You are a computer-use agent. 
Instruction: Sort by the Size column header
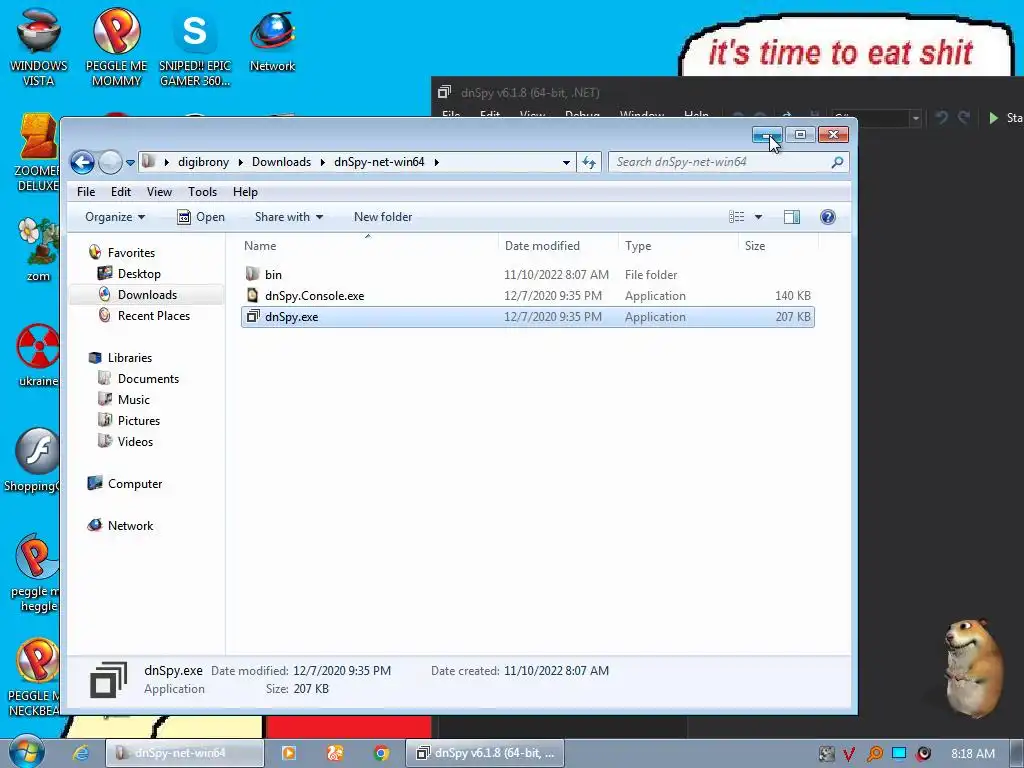[x=755, y=246]
